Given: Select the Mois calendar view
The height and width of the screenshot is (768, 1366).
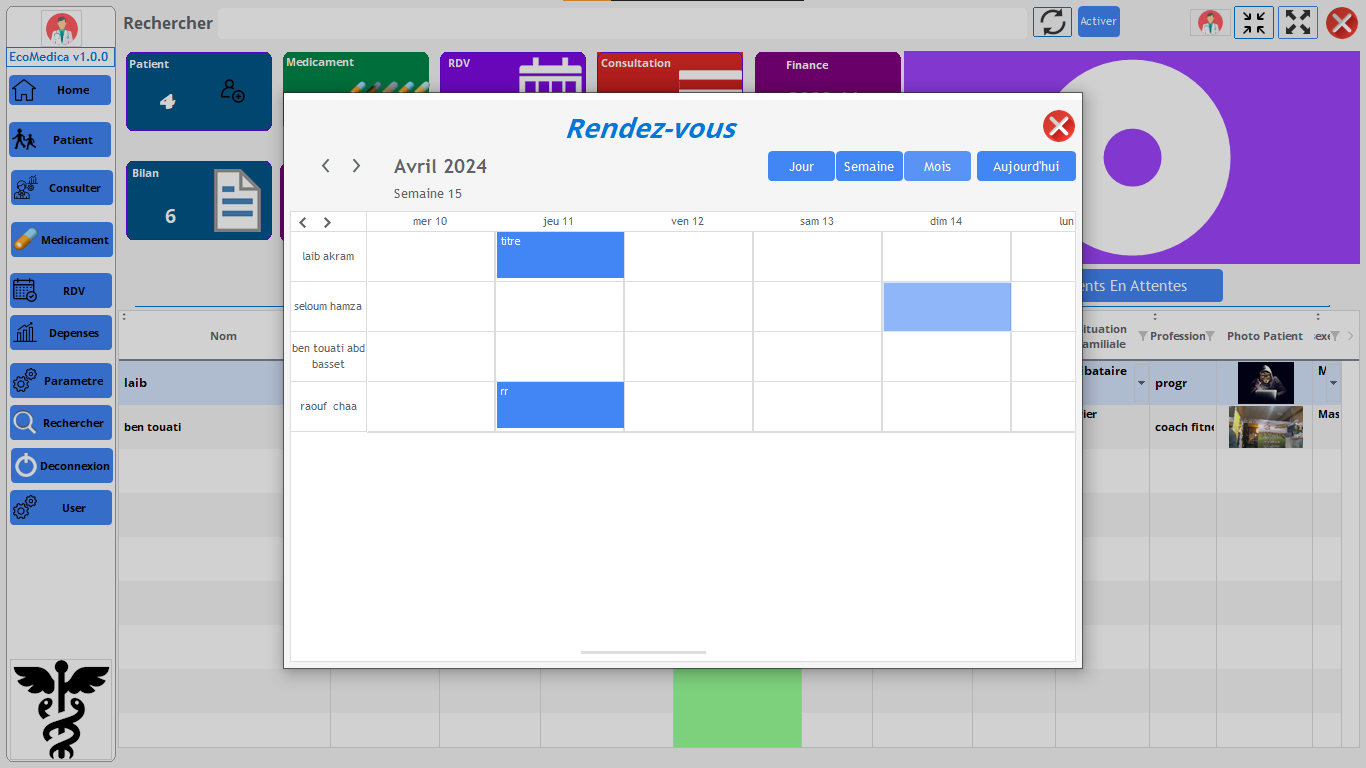Looking at the screenshot, I should (x=937, y=166).
